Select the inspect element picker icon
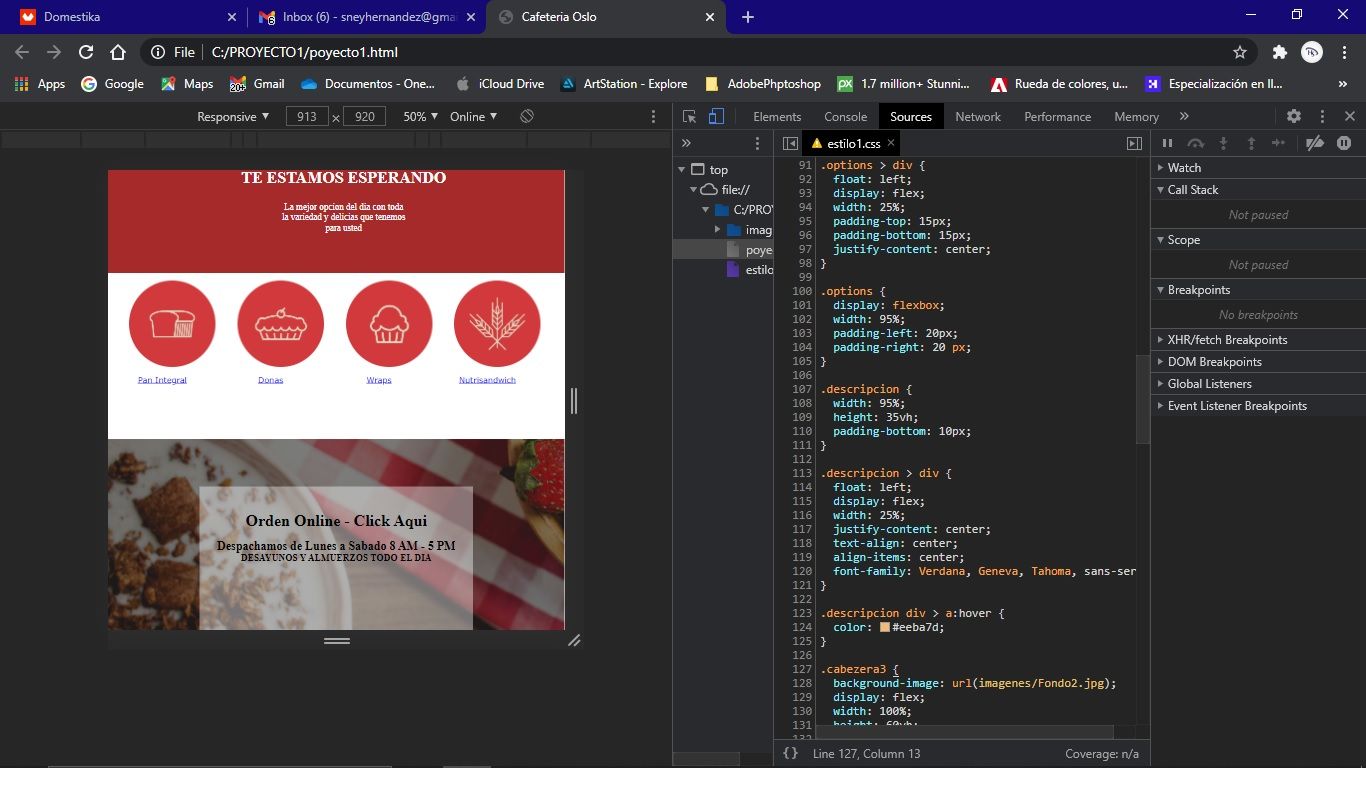1366x802 pixels. 690,116
